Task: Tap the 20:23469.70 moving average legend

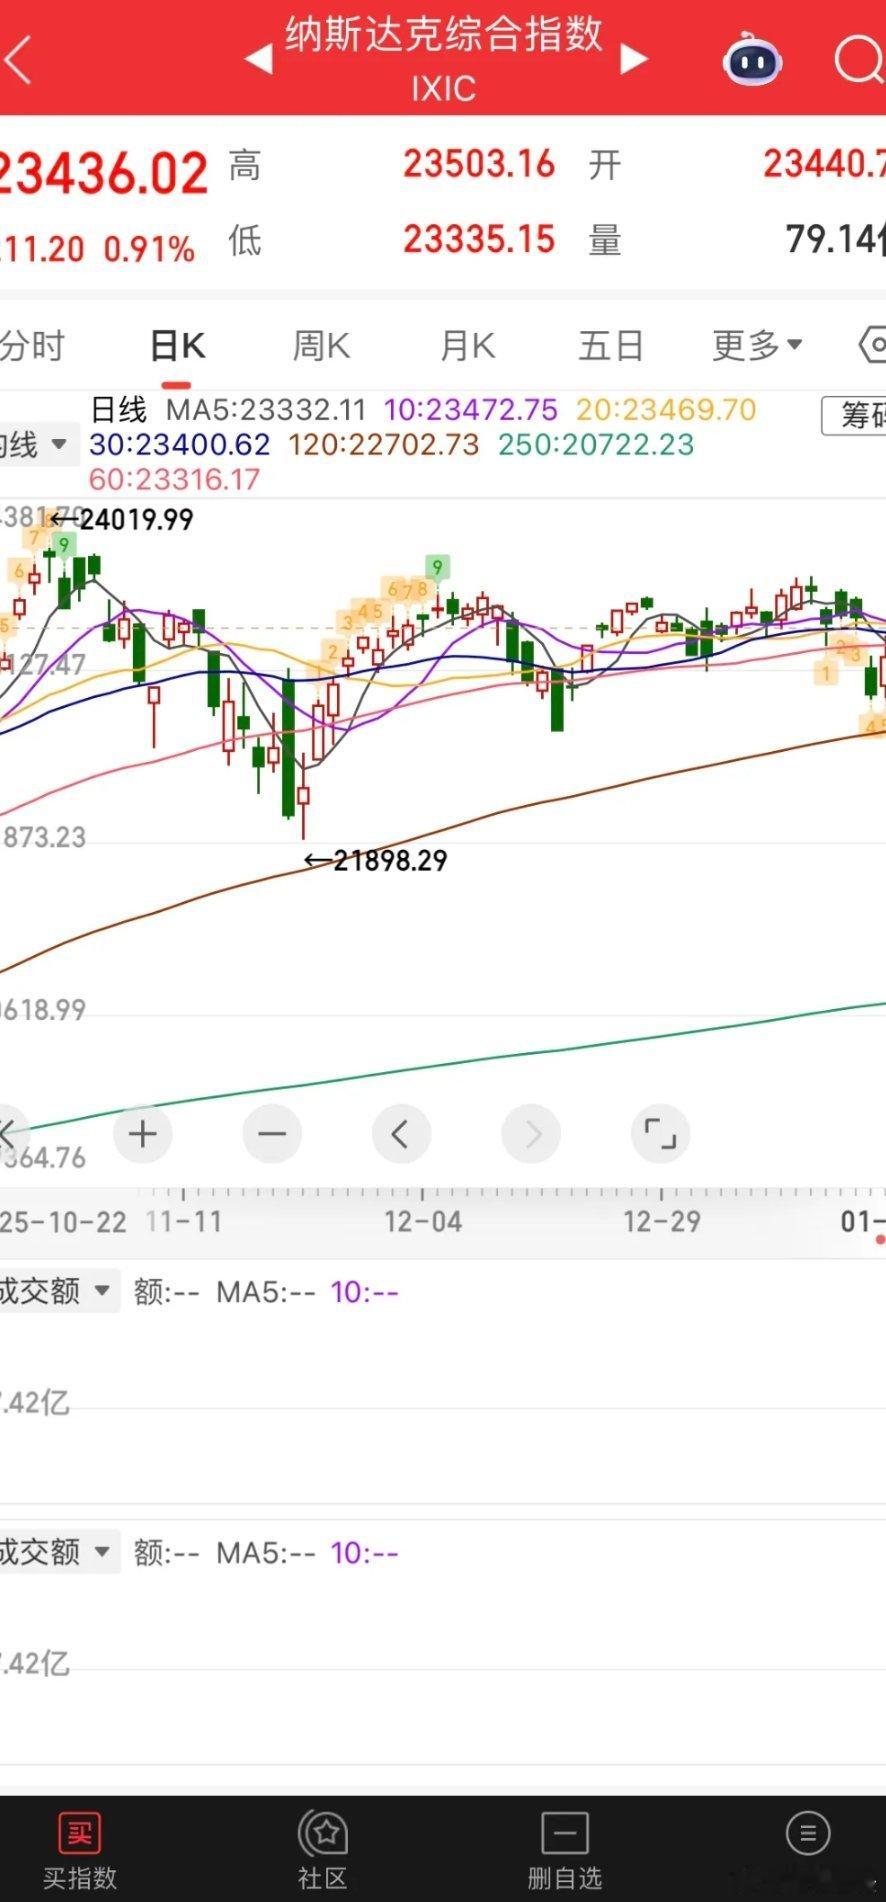Action: [666, 410]
